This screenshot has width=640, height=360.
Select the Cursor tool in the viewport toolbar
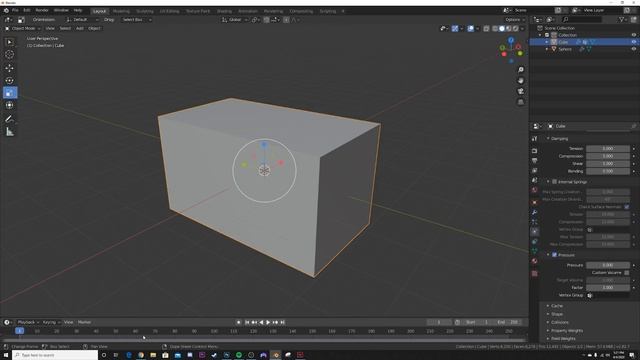[9, 54]
